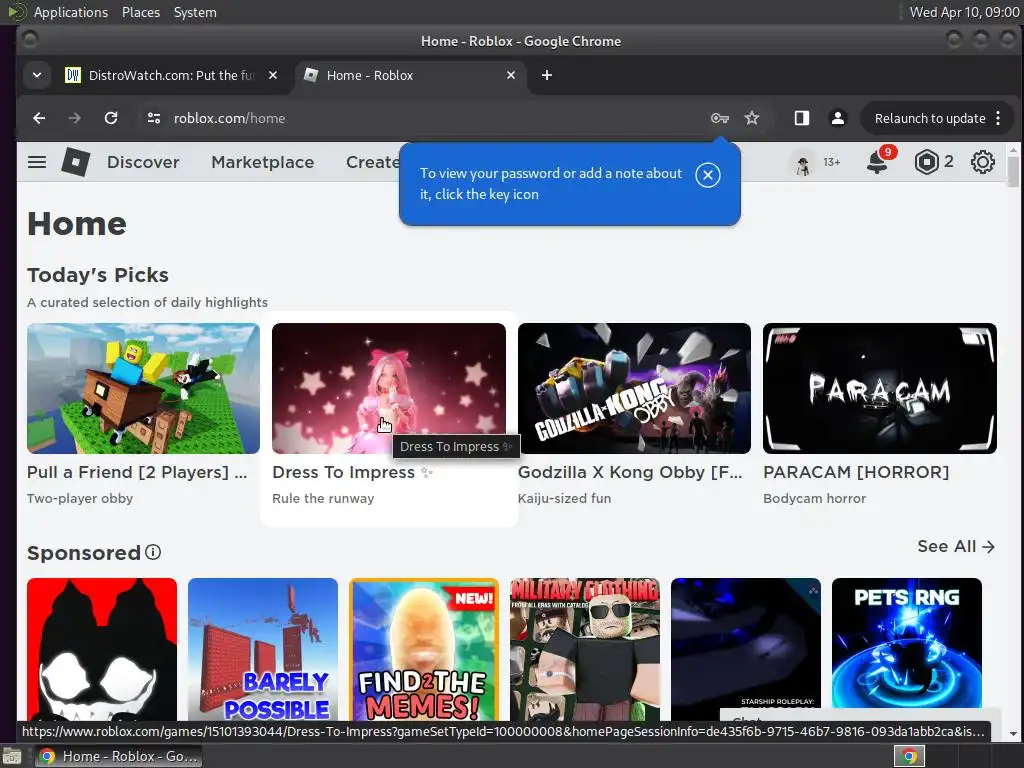The image size is (1024, 768).
Task: Open the Robux balance icon
Action: click(926, 162)
